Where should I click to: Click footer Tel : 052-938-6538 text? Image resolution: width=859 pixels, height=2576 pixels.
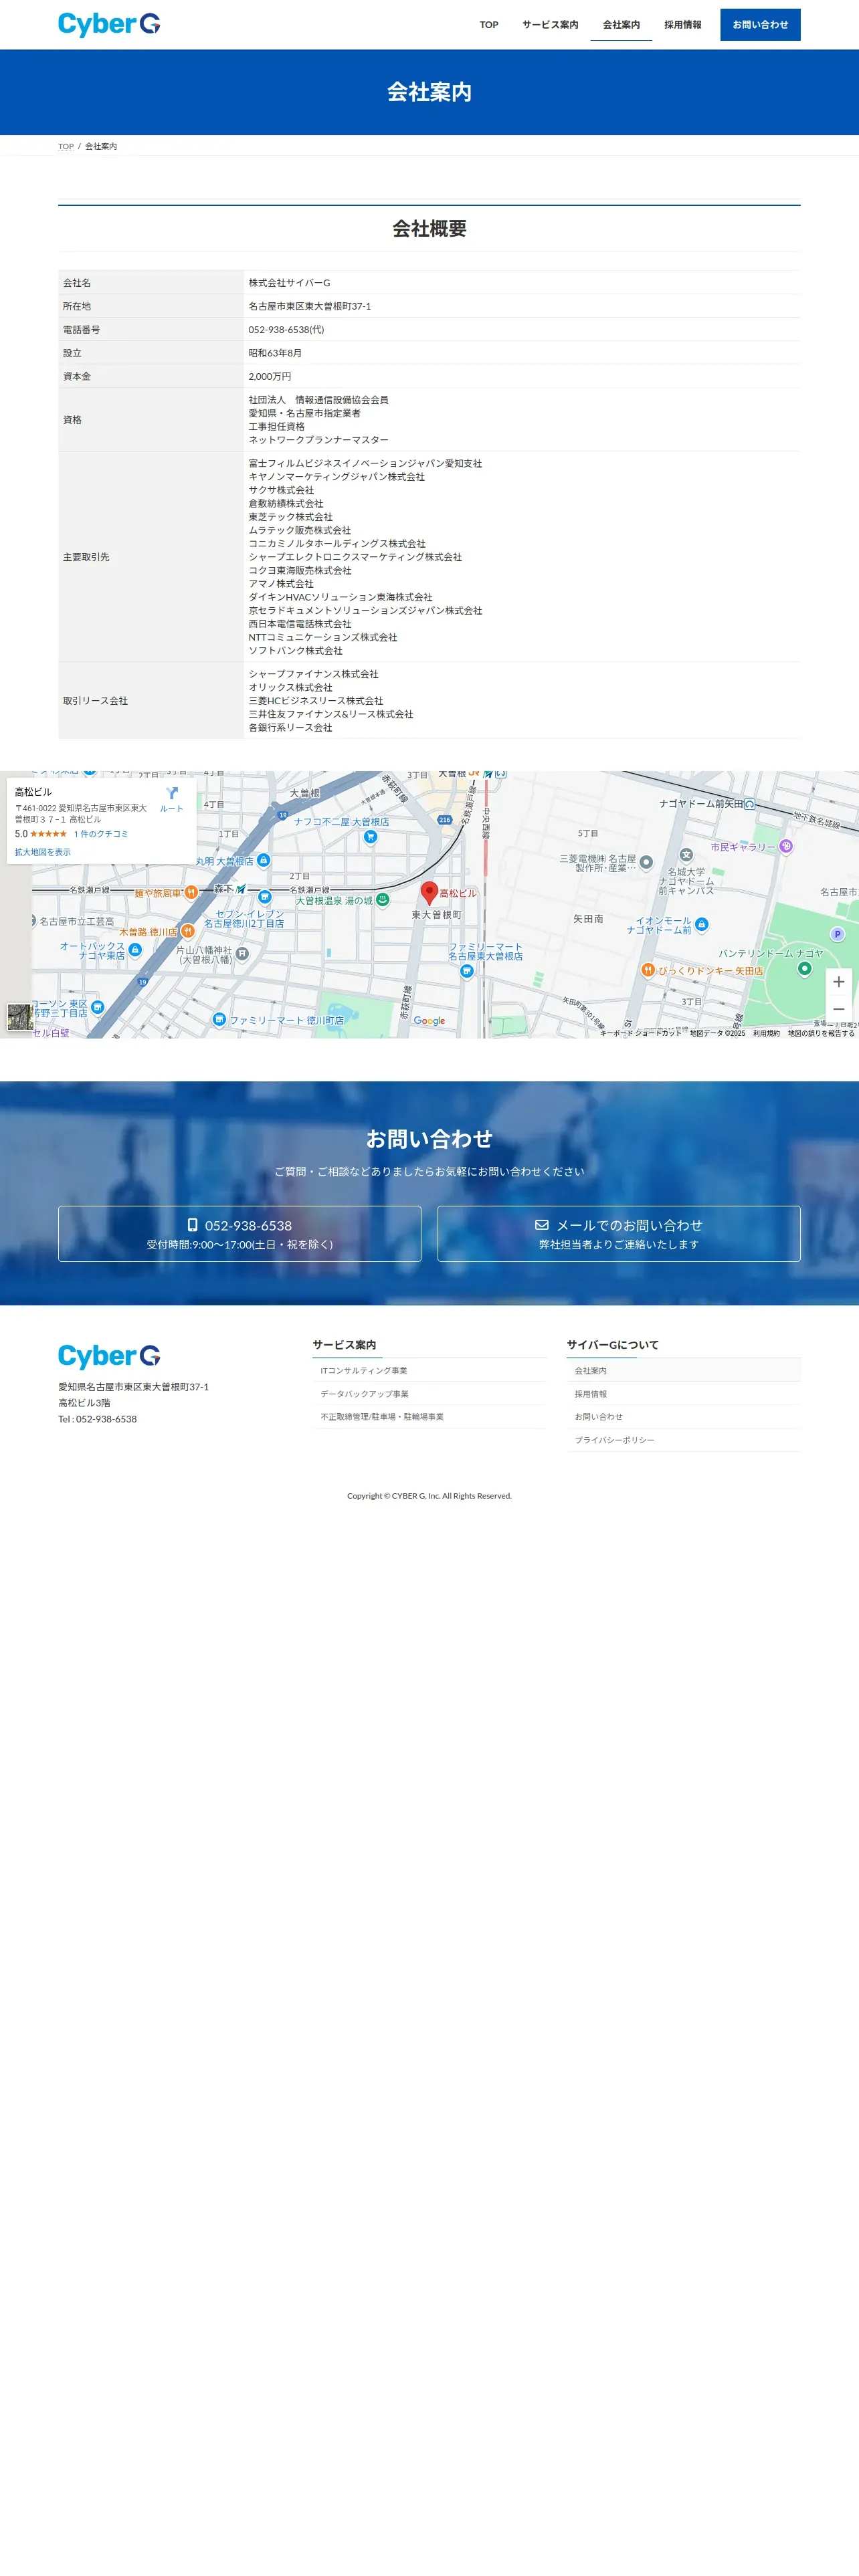[97, 1419]
